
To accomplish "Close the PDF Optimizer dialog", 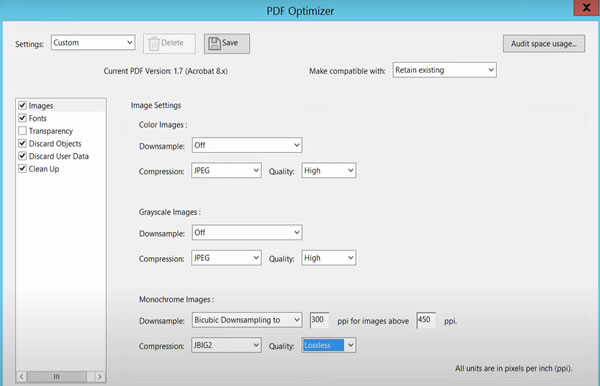I will (586, 8).
